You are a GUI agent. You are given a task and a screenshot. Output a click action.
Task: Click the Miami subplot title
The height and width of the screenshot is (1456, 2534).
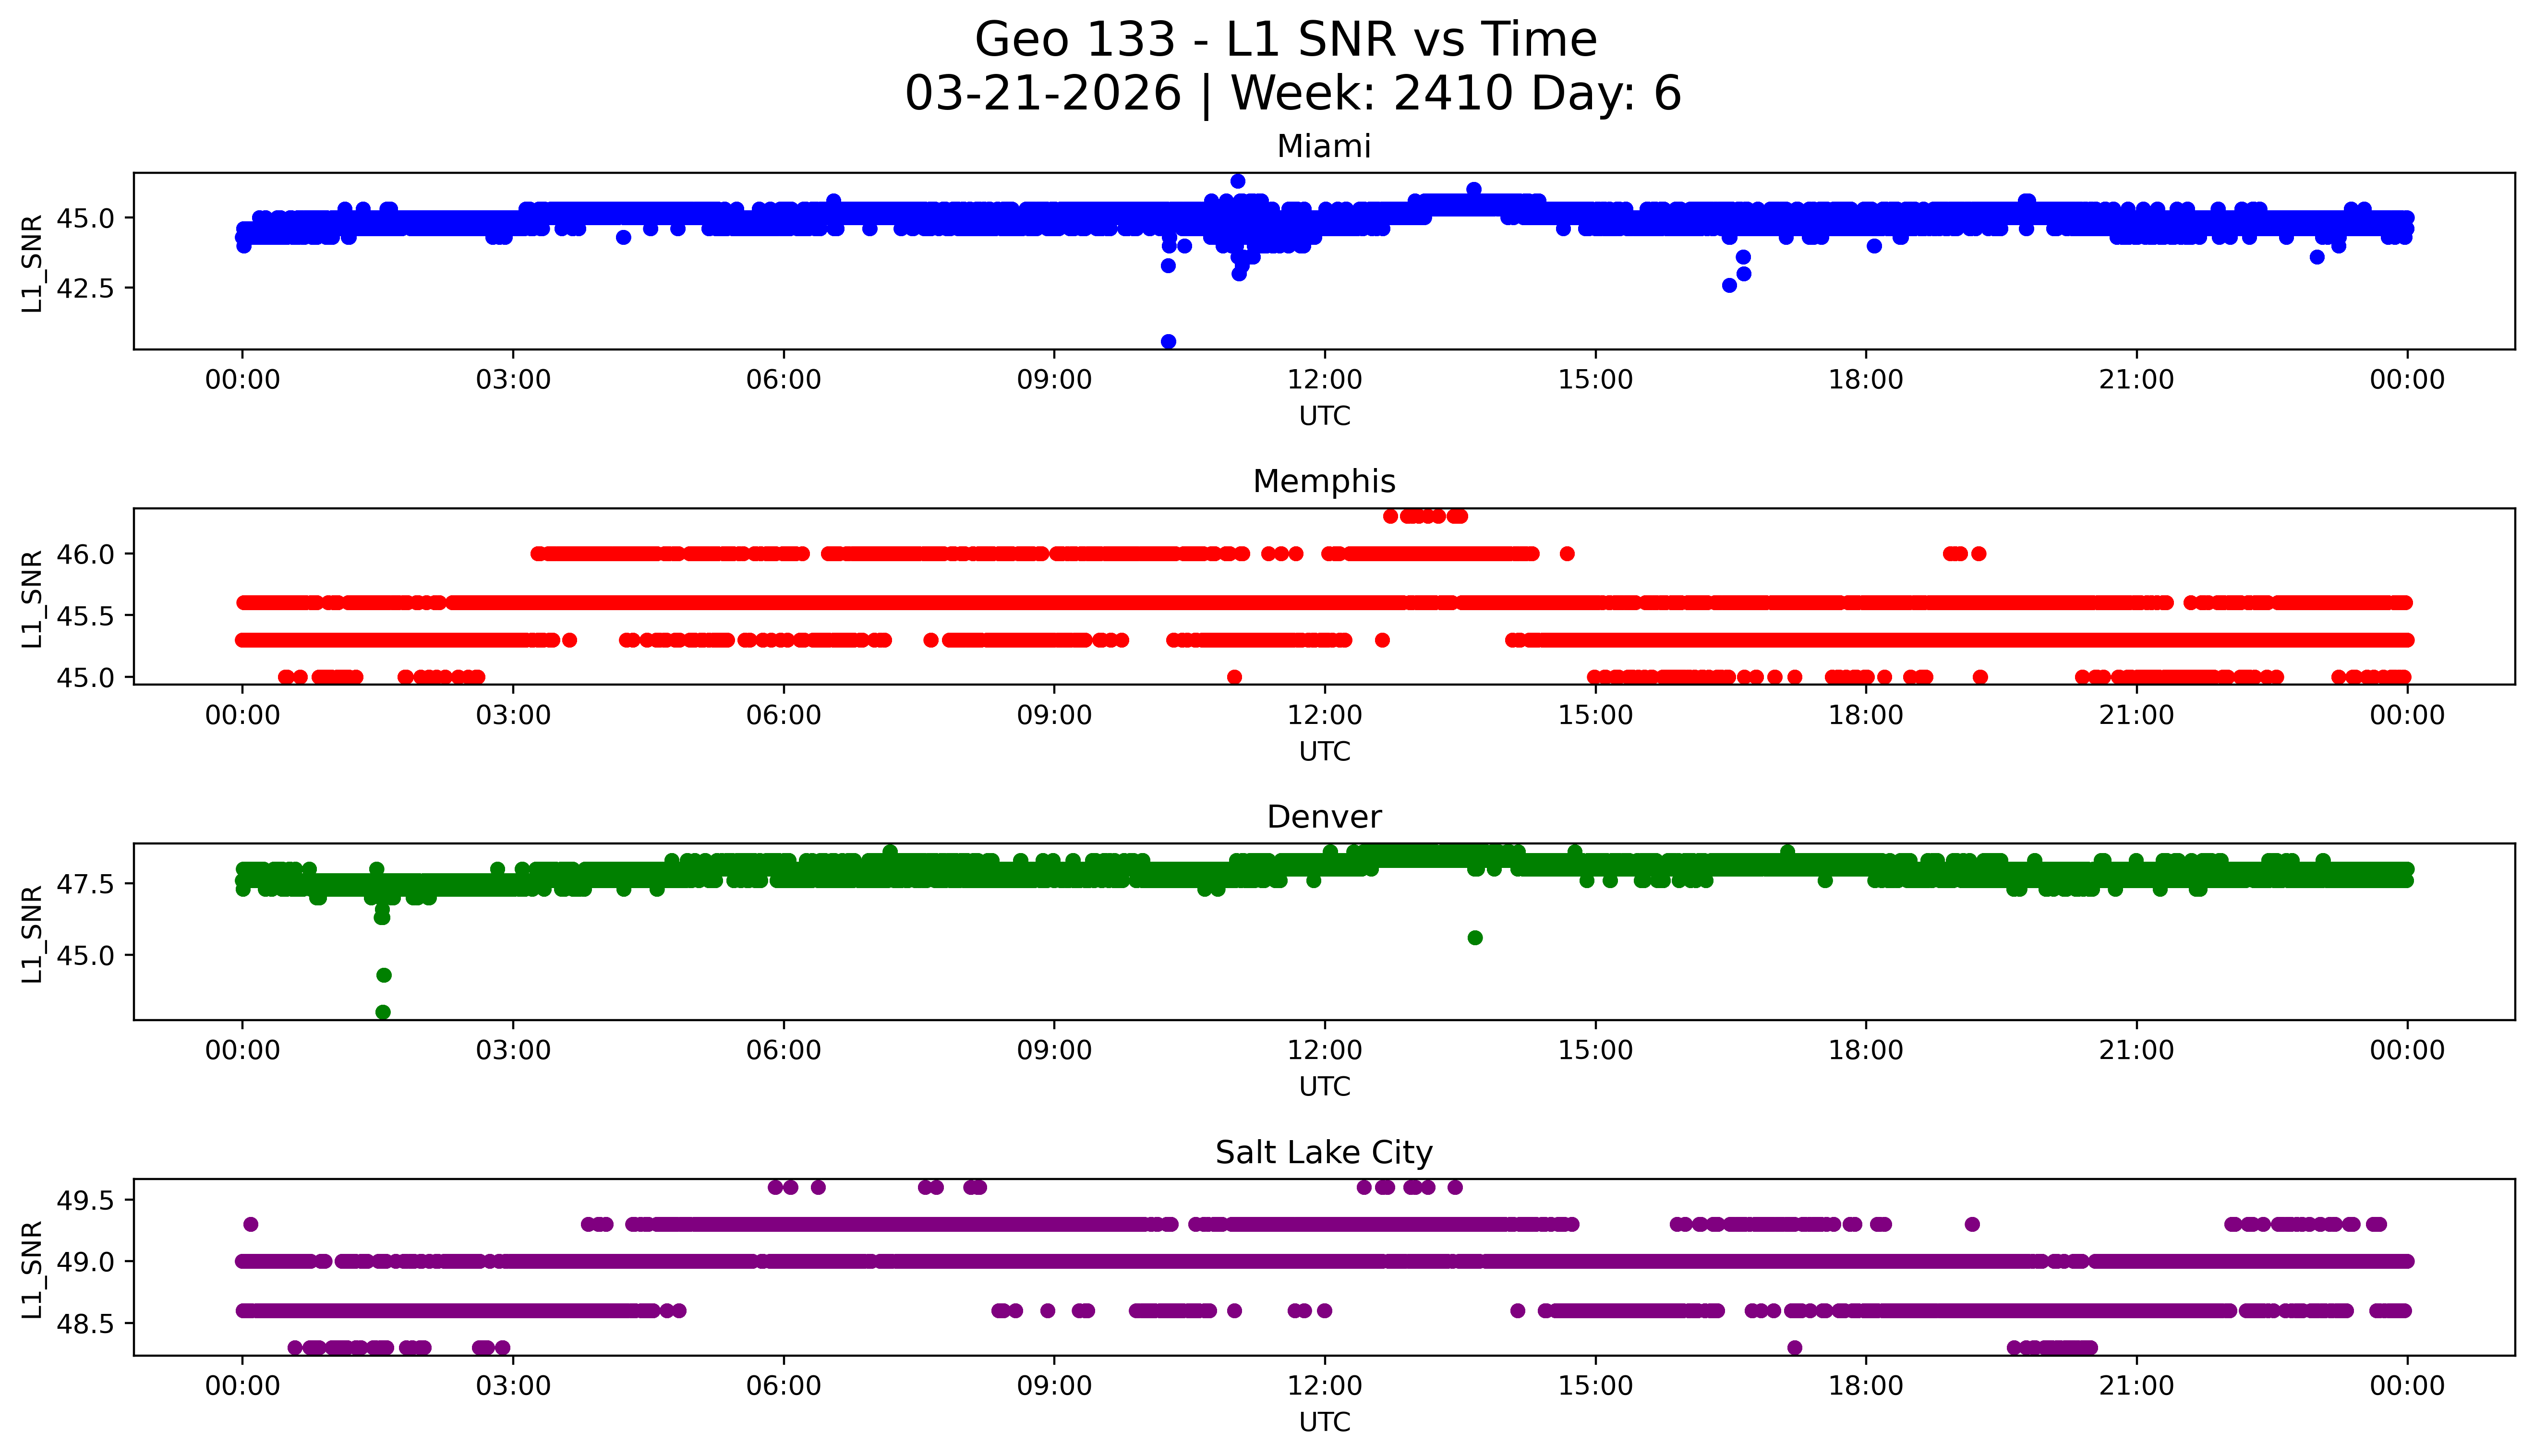coord(1323,147)
